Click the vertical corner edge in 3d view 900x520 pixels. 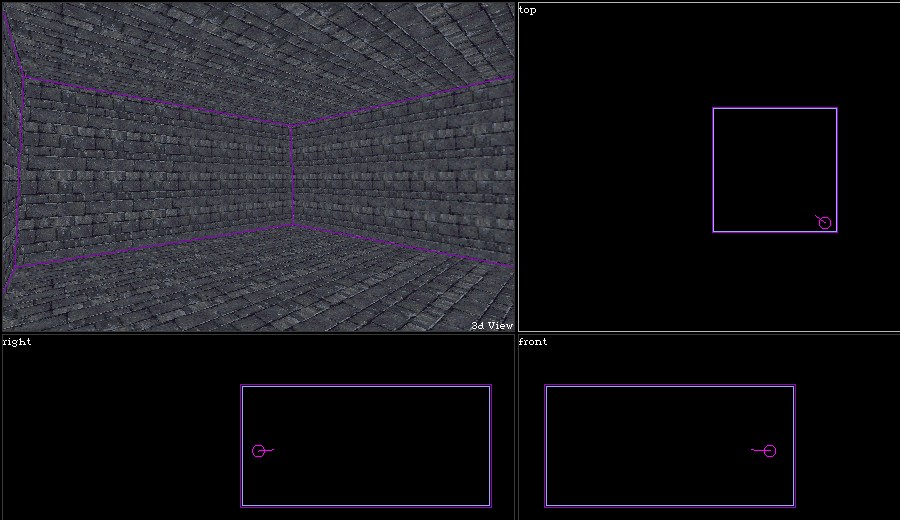coord(293,175)
